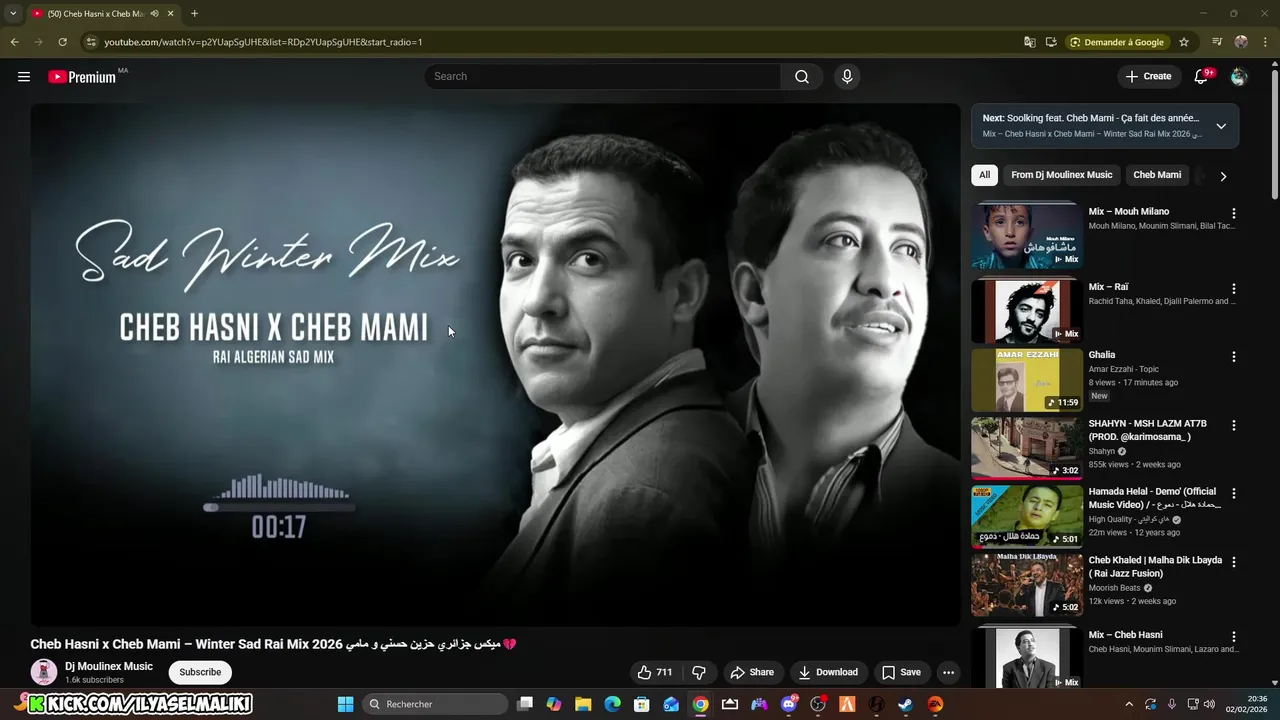Bookmark this page with the star
Image resolution: width=1280 pixels, height=720 pixels.
click(x=1184, y=42)
